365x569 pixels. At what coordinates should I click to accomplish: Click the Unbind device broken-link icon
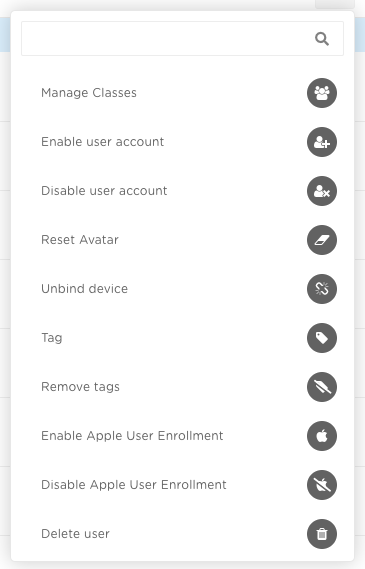point(322,289)
